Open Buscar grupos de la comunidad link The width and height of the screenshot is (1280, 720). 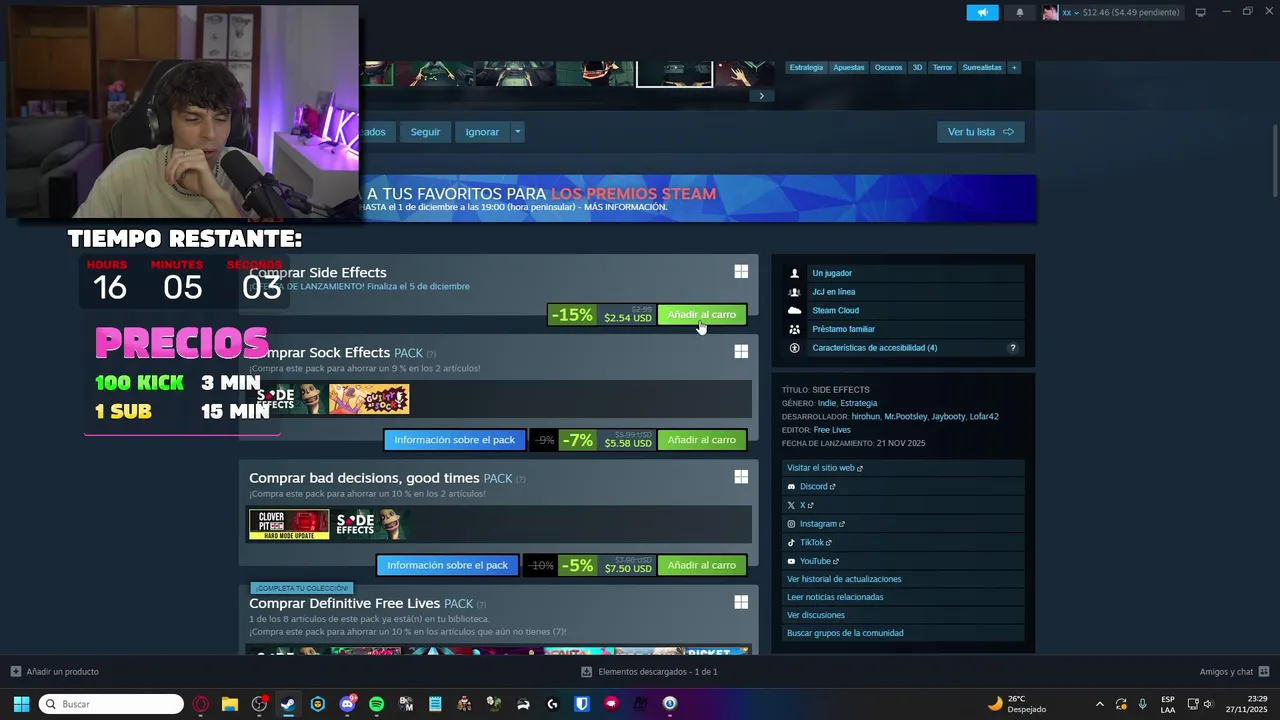pyautogui.click(x=845, y=633)
